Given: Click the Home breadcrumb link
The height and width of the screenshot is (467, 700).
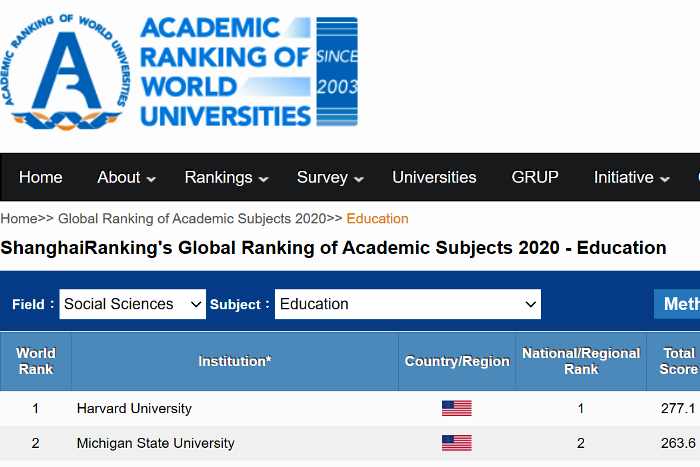Looking at the screenshot, I should click(19, 219).
